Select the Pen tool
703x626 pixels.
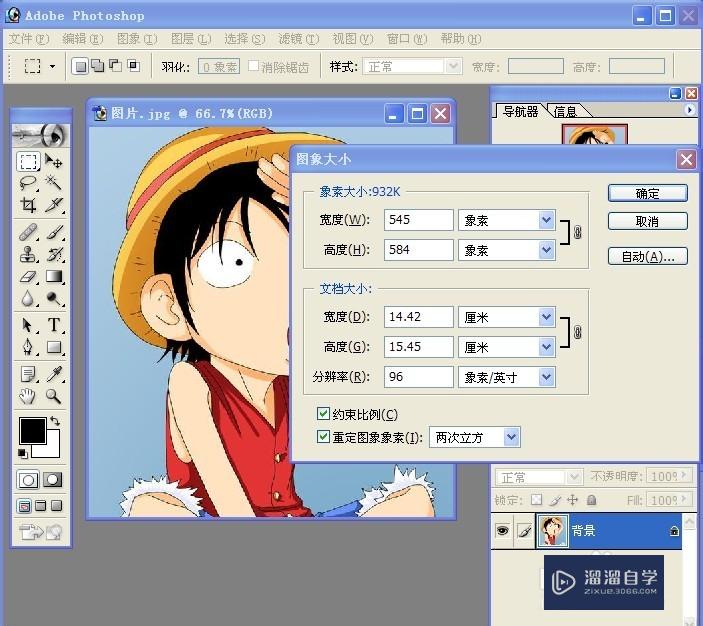[28, 347]
